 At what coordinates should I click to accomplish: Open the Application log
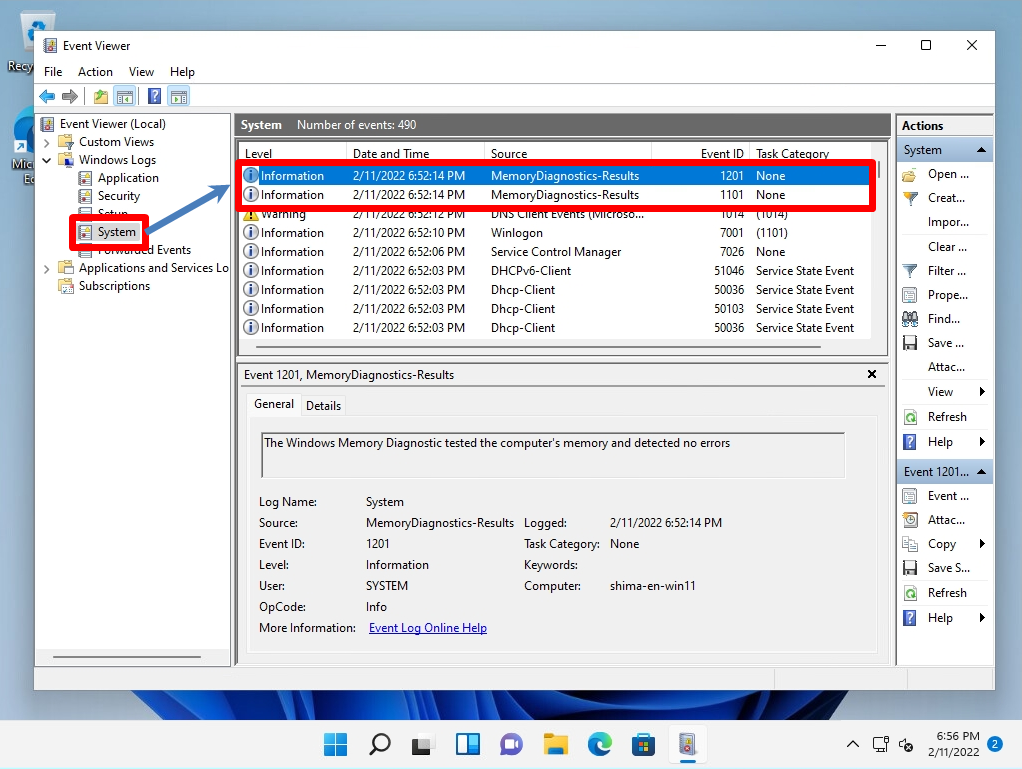pos(128,178)
